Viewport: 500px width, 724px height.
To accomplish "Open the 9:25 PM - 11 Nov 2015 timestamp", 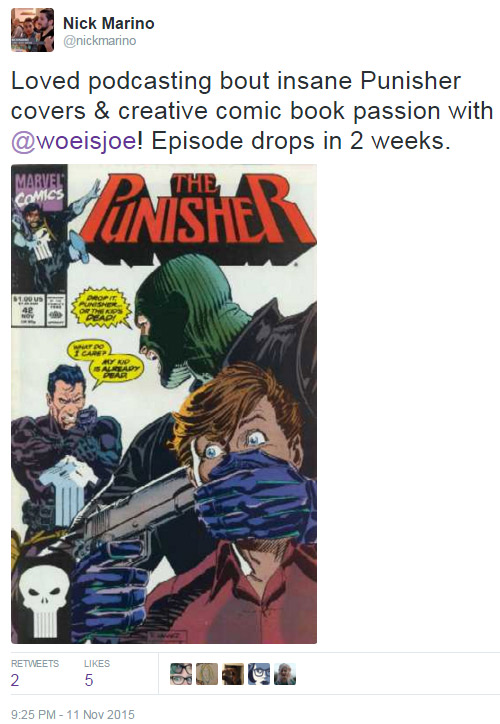I will pos(72,714).
